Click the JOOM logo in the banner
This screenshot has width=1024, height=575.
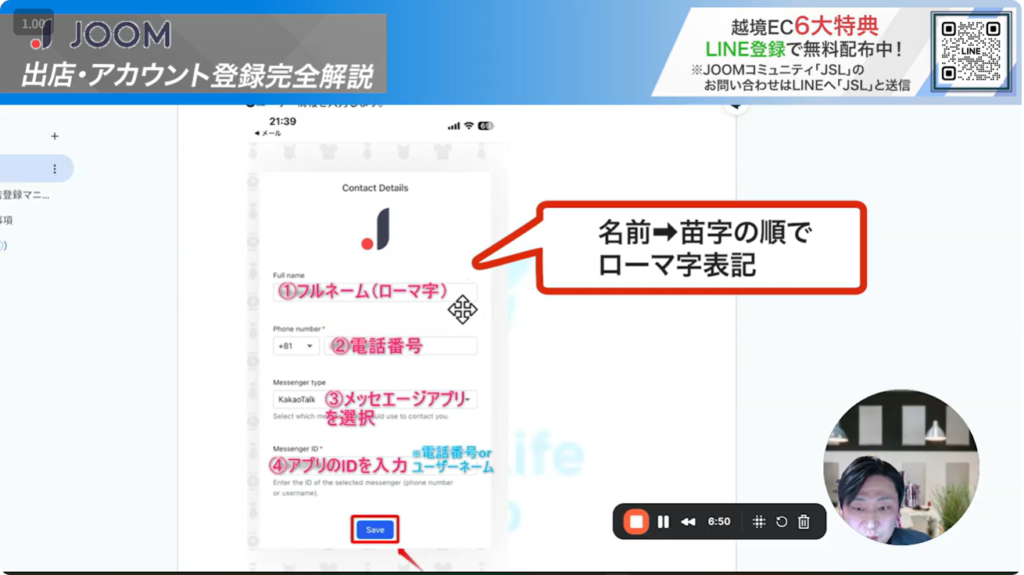click(x=100, y=36)
